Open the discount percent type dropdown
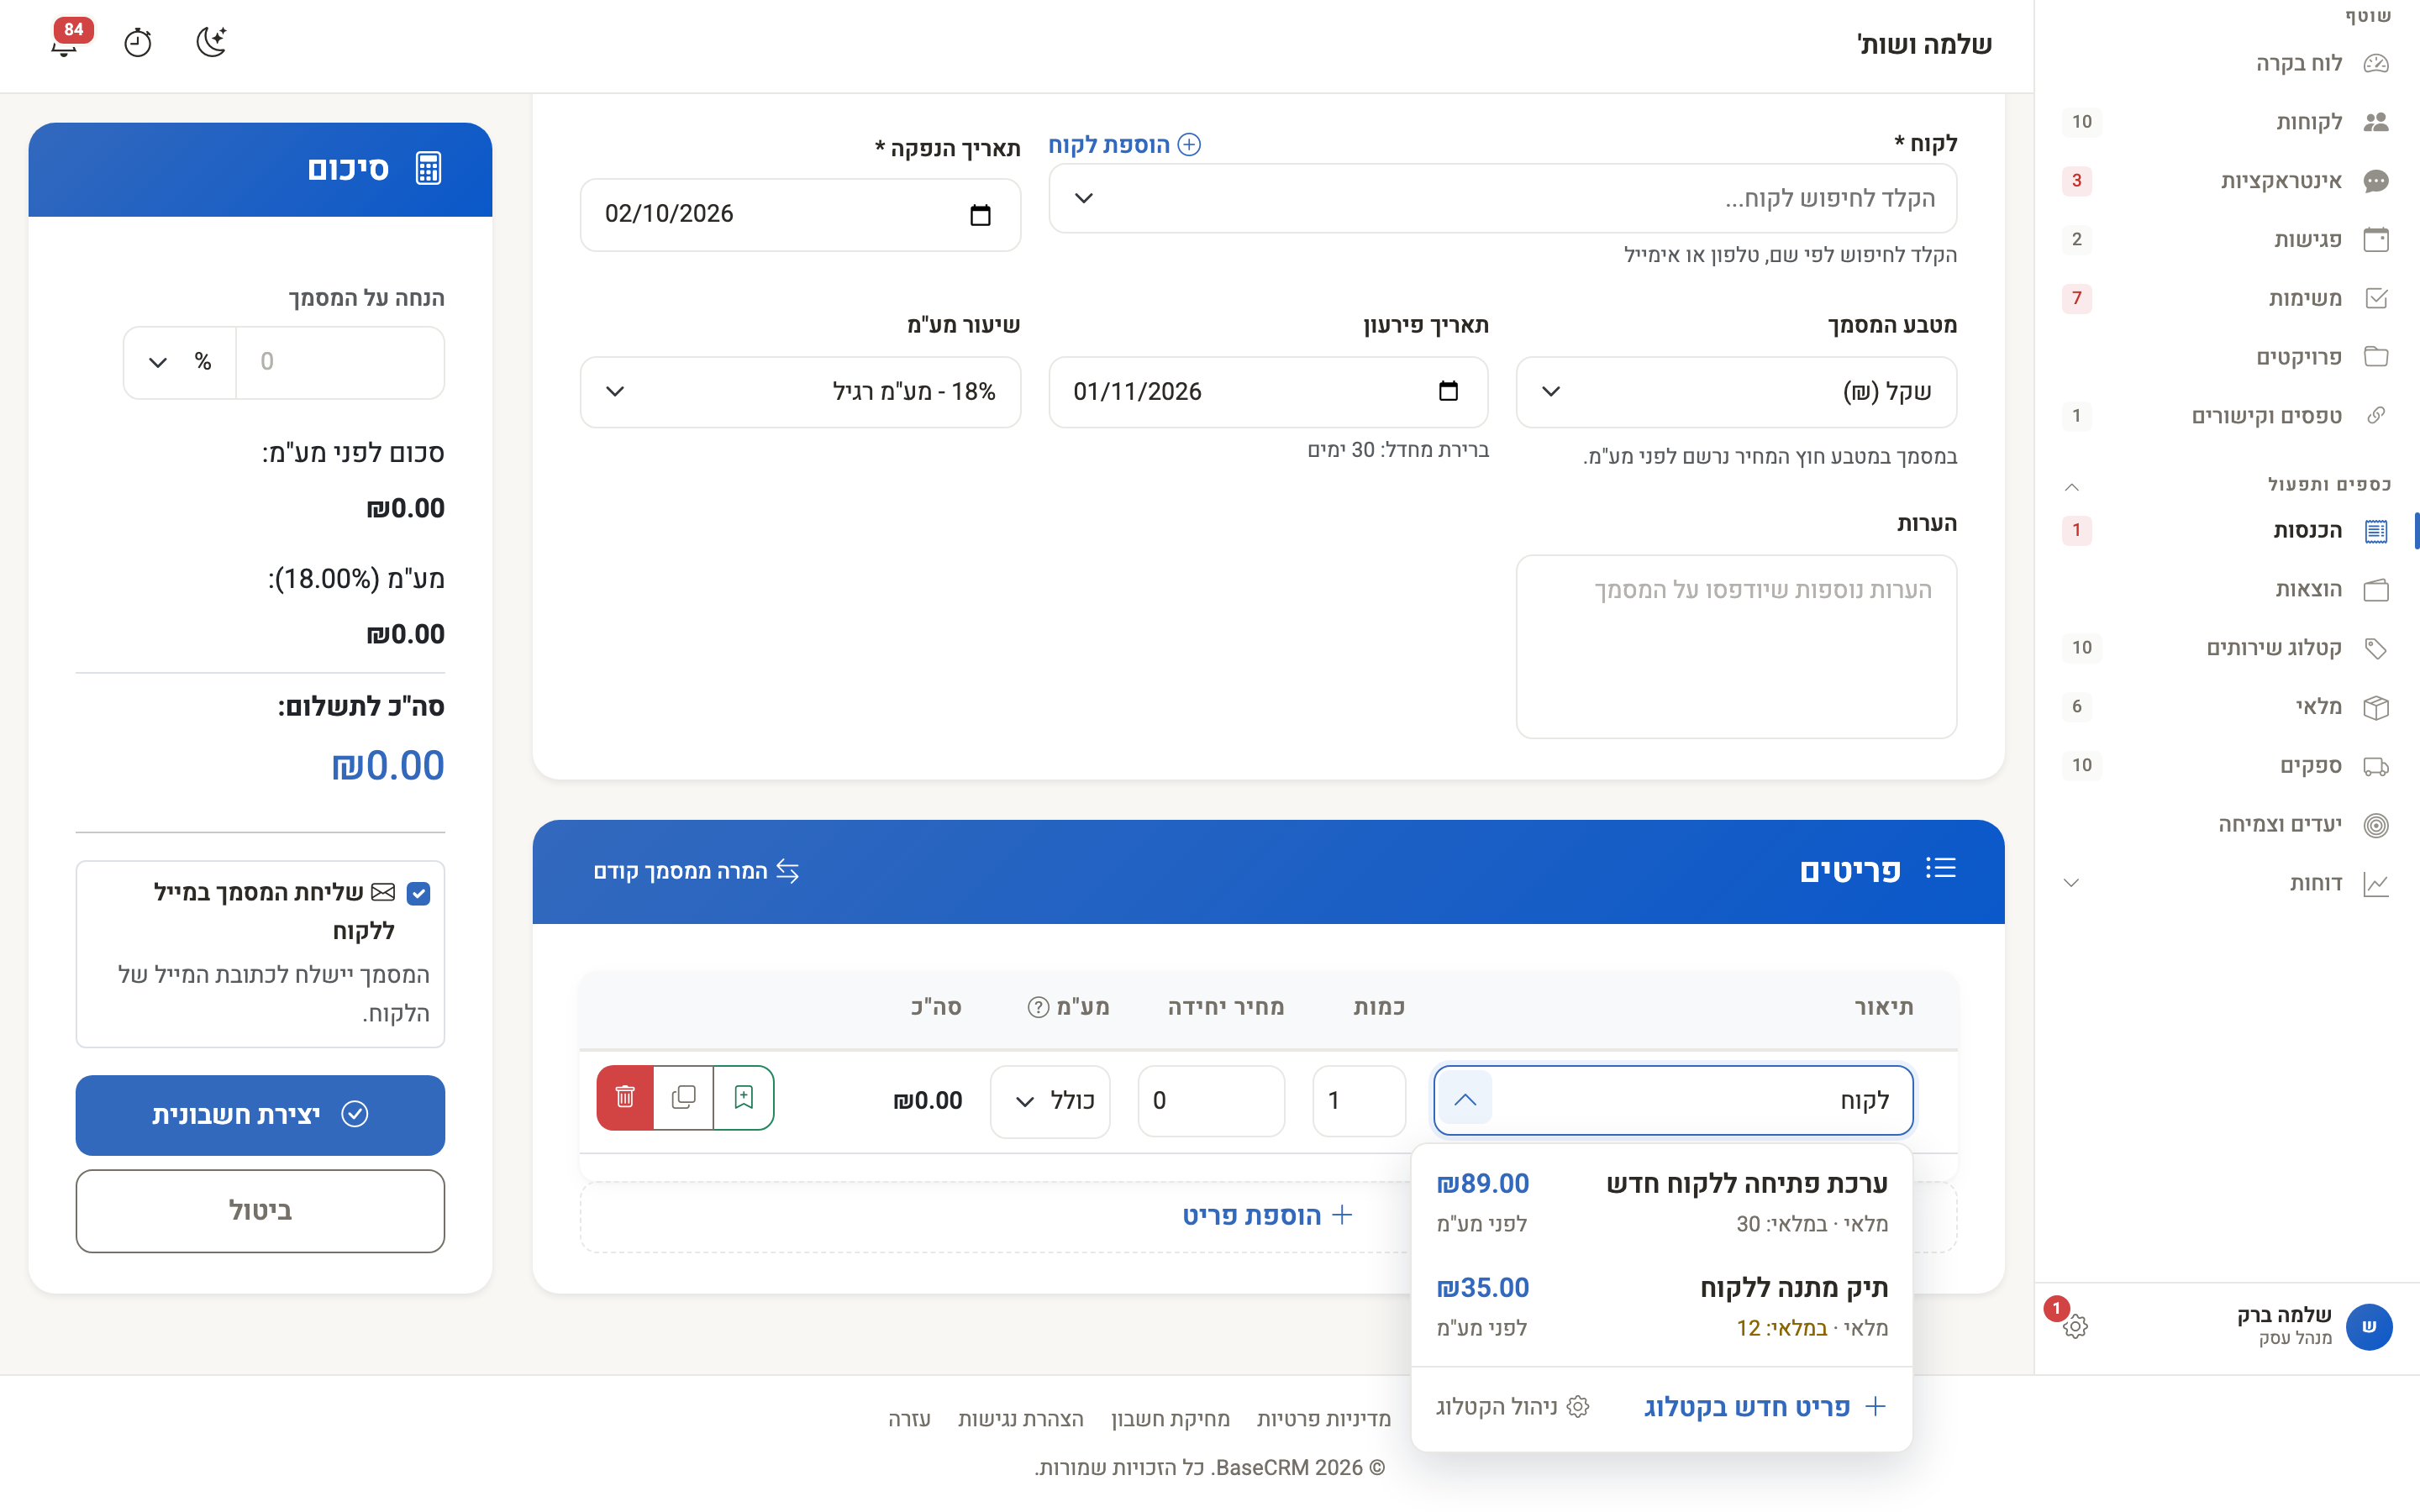This screenshot has height=1512, width=2420. 180,362
